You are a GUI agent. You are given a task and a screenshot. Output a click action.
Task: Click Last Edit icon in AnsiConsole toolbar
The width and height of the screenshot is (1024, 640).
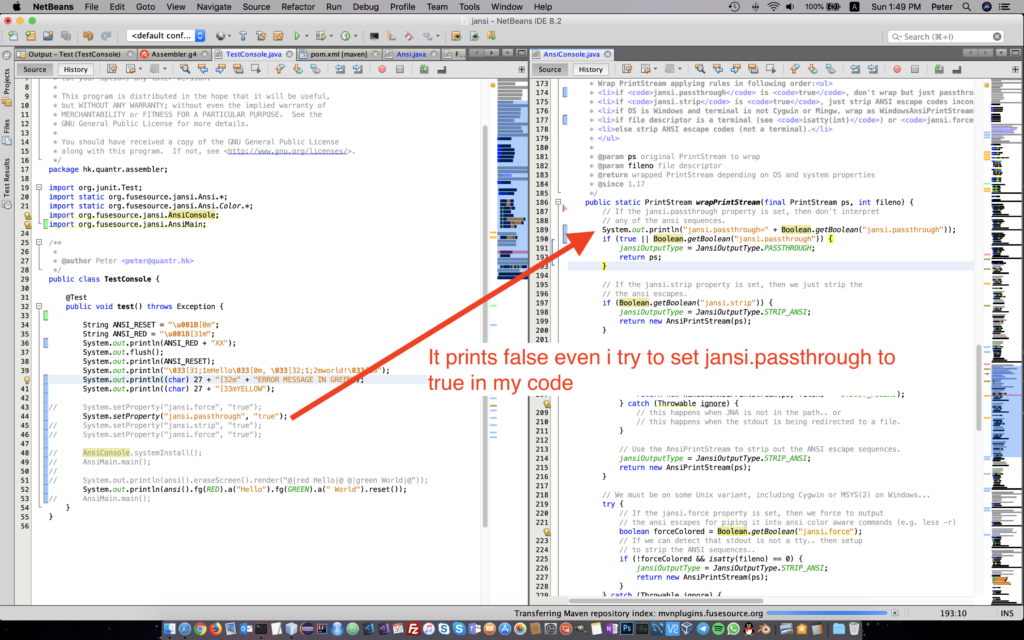click(627, 69)
